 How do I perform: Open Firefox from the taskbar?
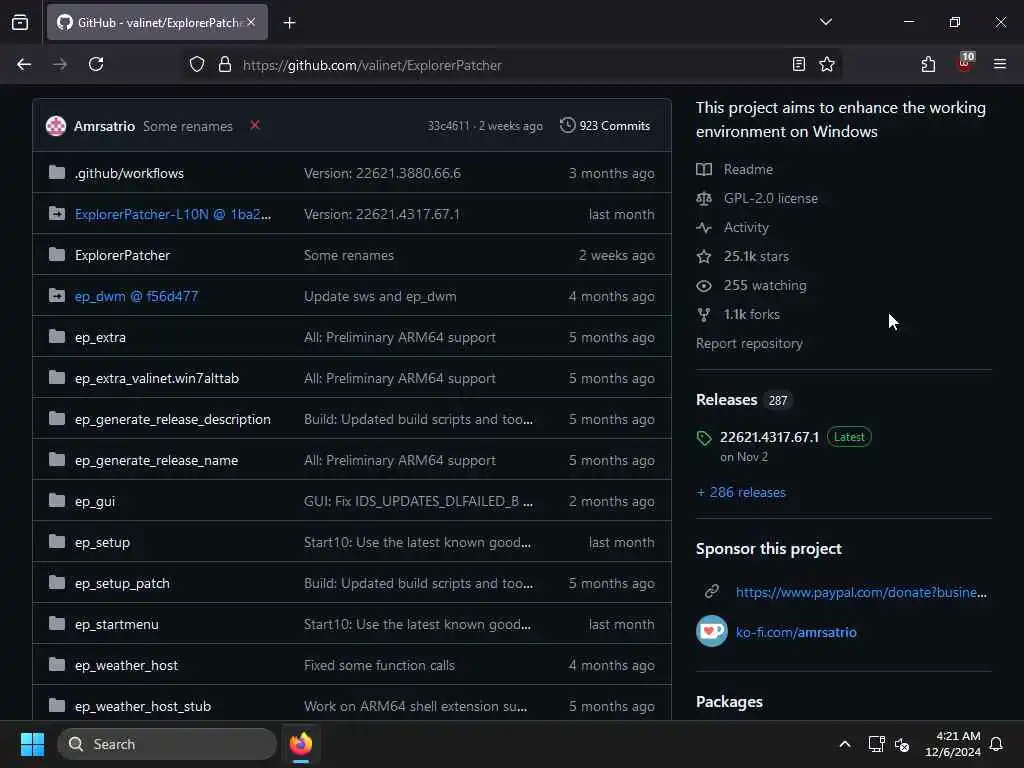click(x=301, y=744)
